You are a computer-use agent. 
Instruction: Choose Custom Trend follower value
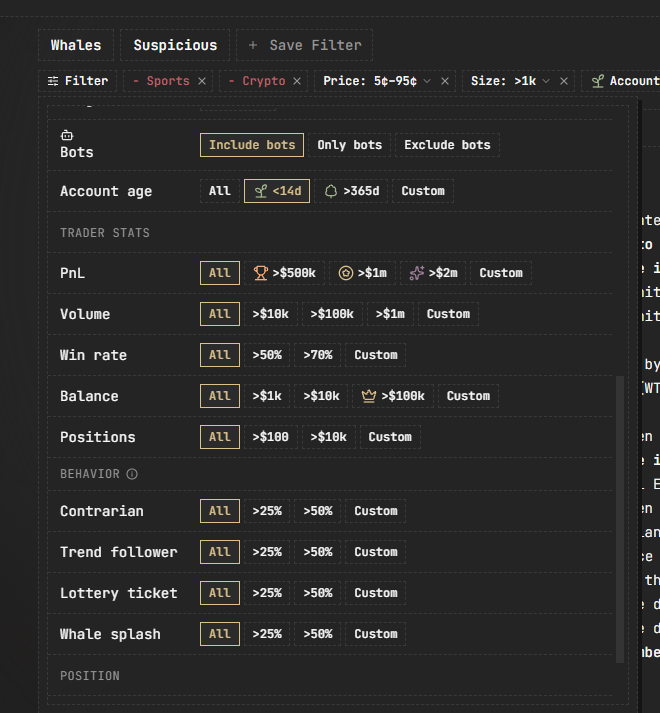(376, 552)
